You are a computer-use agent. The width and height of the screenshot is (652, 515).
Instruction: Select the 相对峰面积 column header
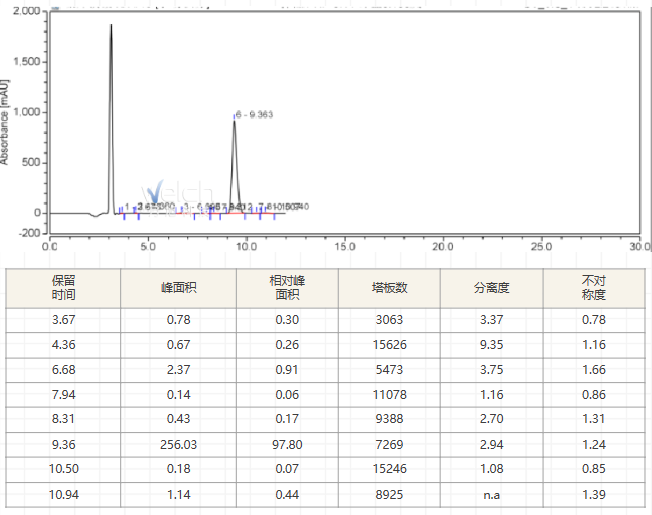288,288
